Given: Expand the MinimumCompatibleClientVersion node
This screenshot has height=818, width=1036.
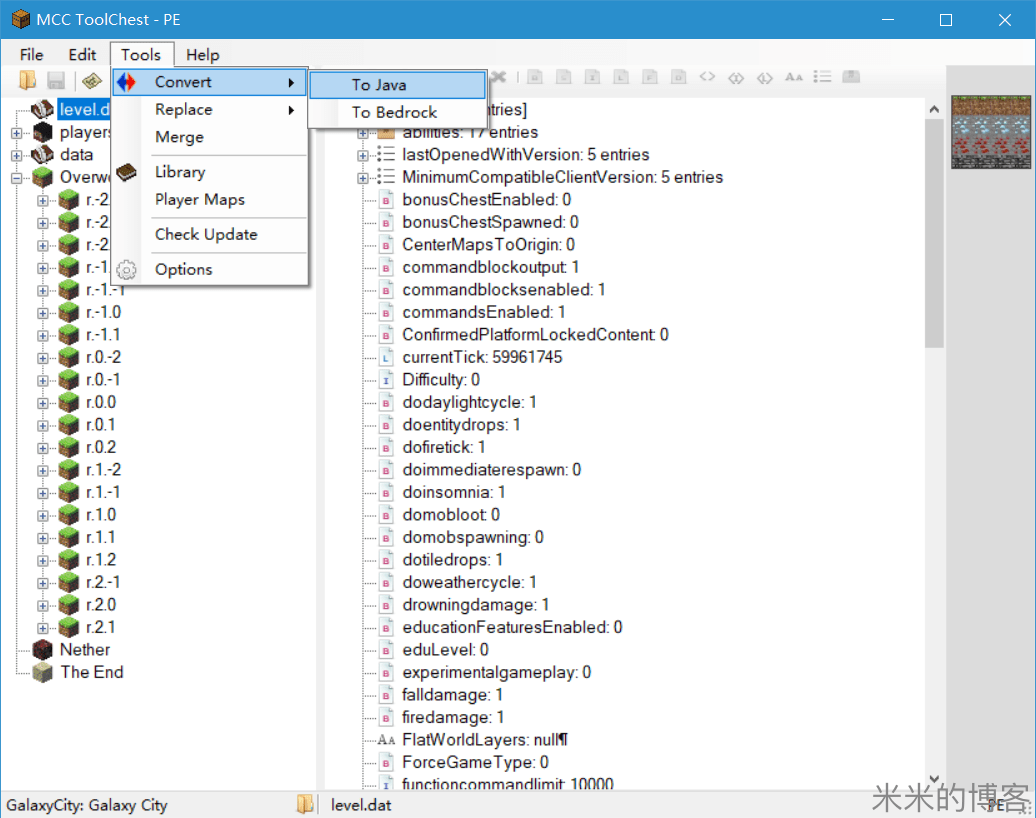Looking at the screenshot, I should coord(364,177).
